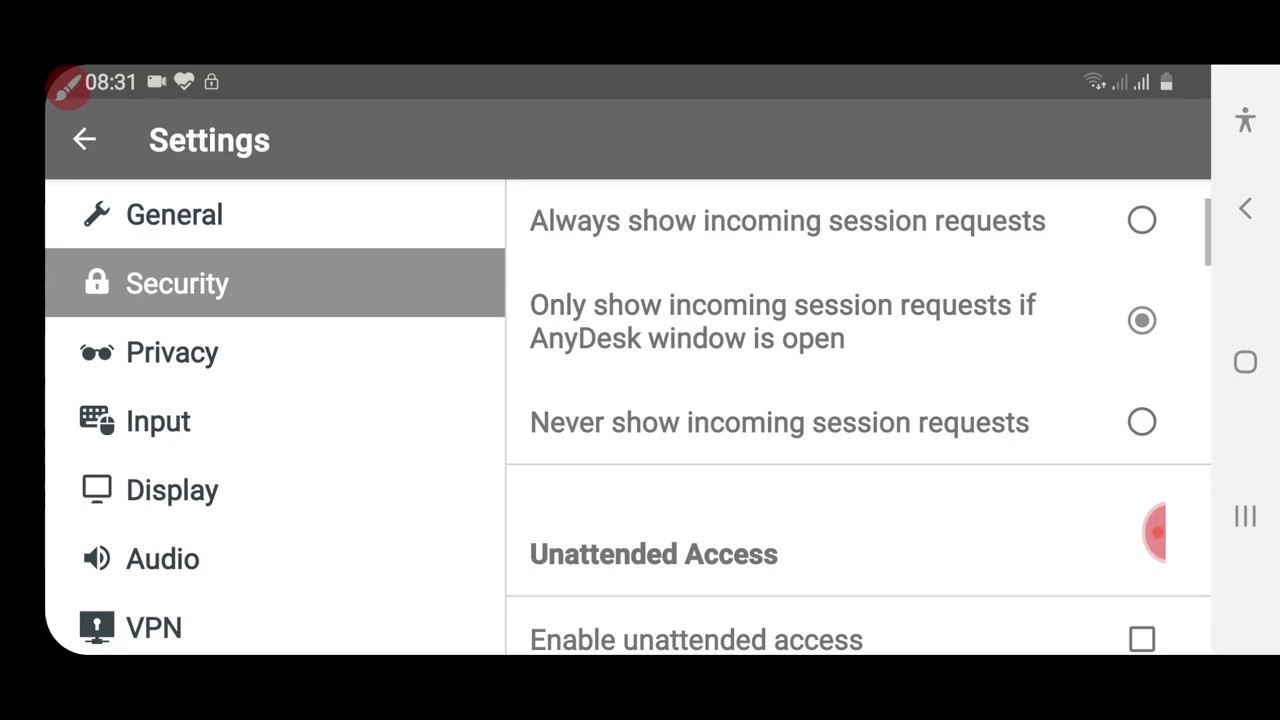This screenshot has width=1280, height=720.
Task: Click the Privacy glasses icon
Action: click(97, 352)
